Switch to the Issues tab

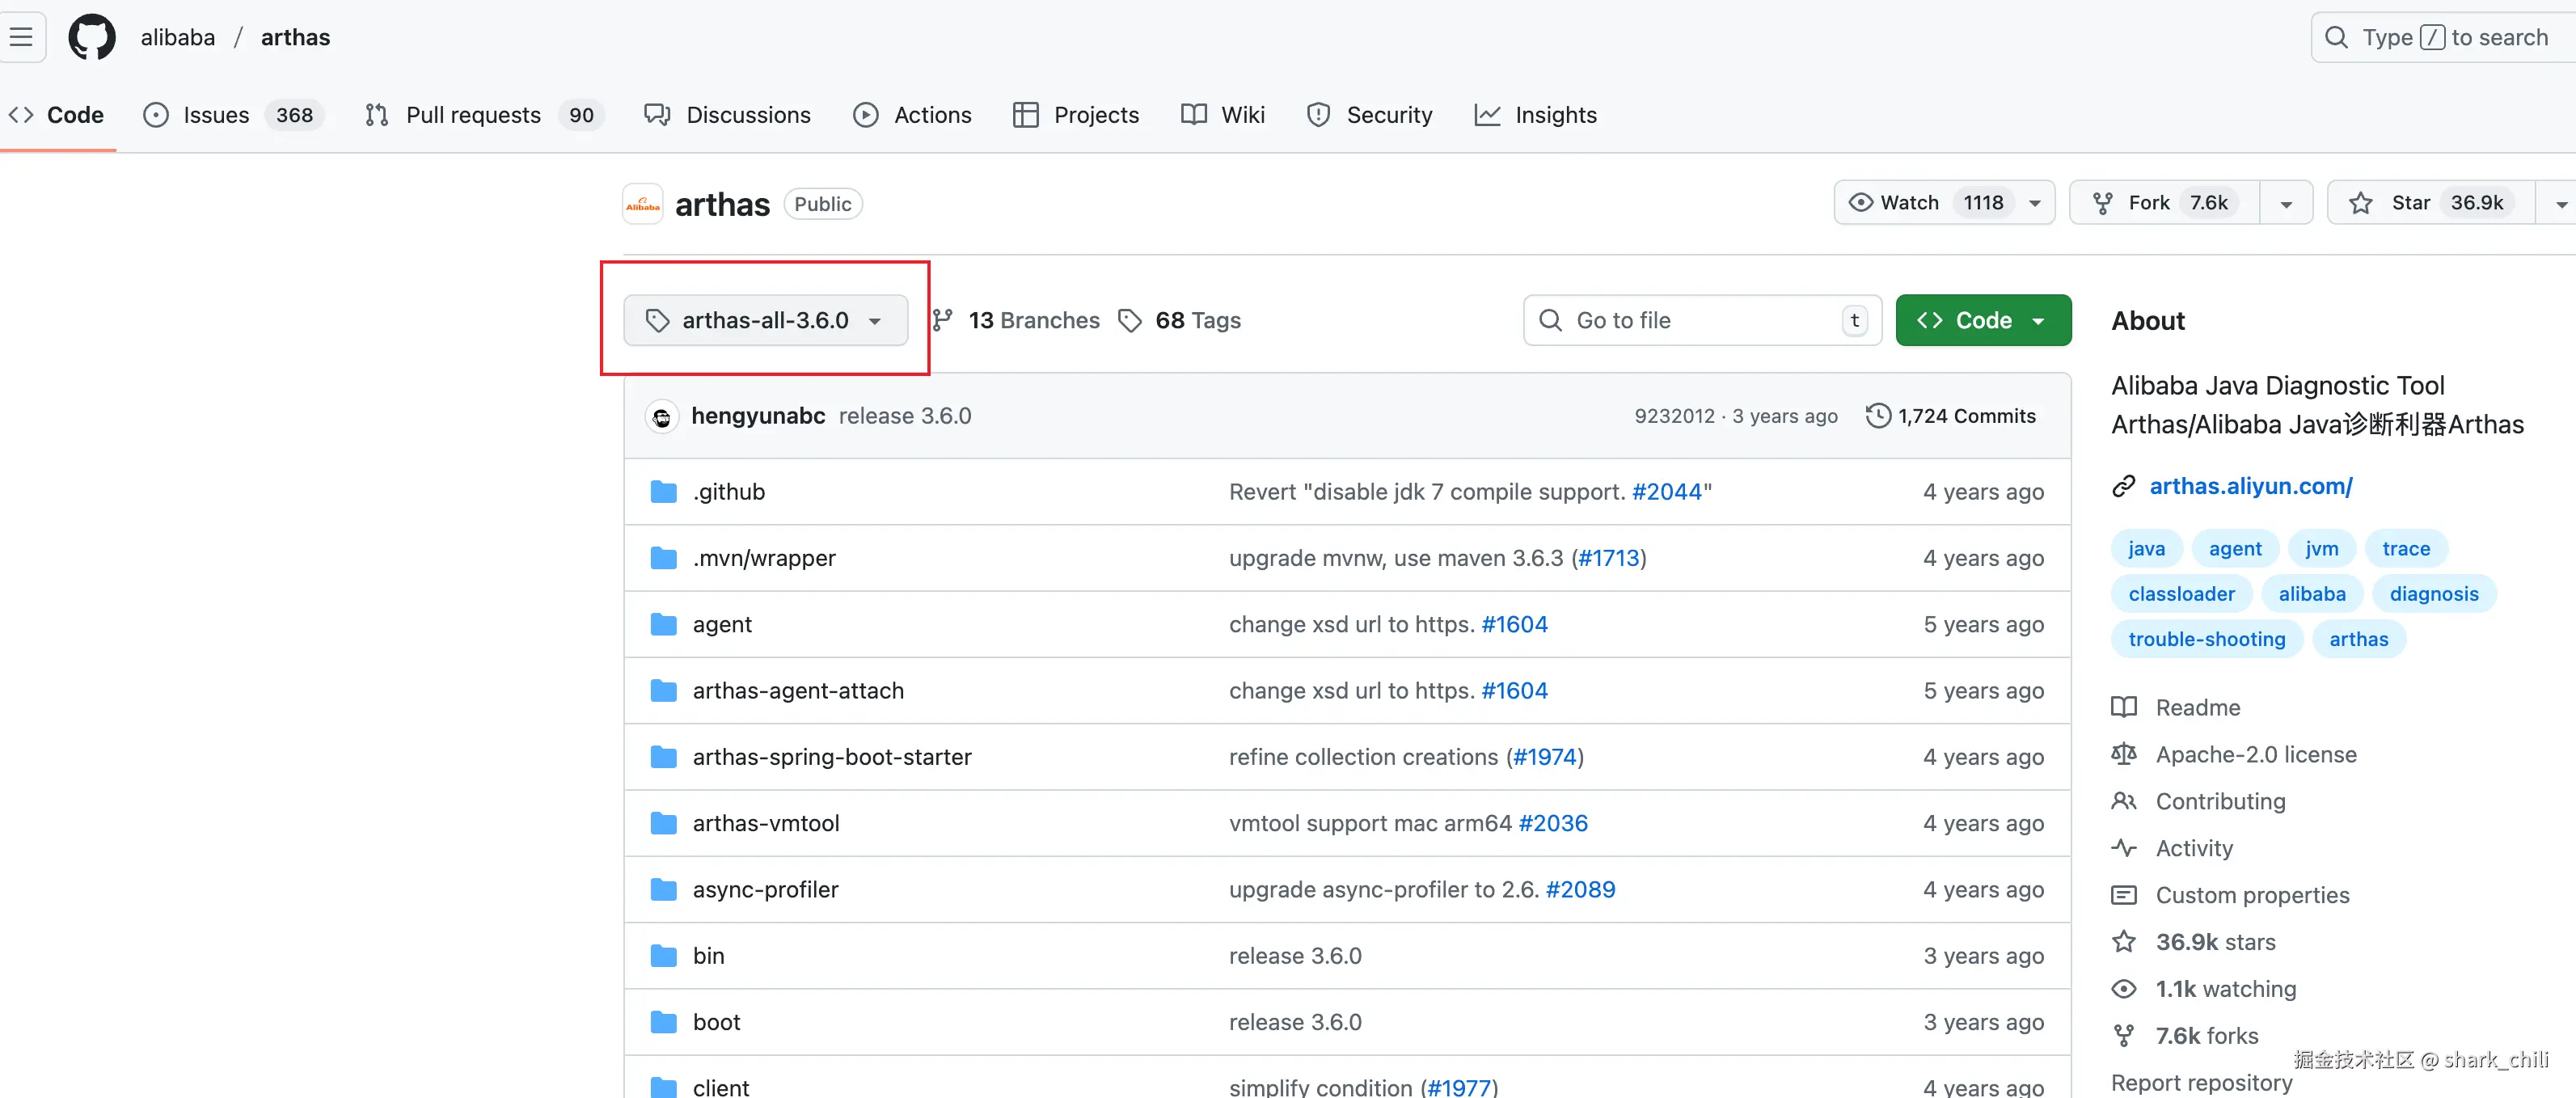(216, 115)
